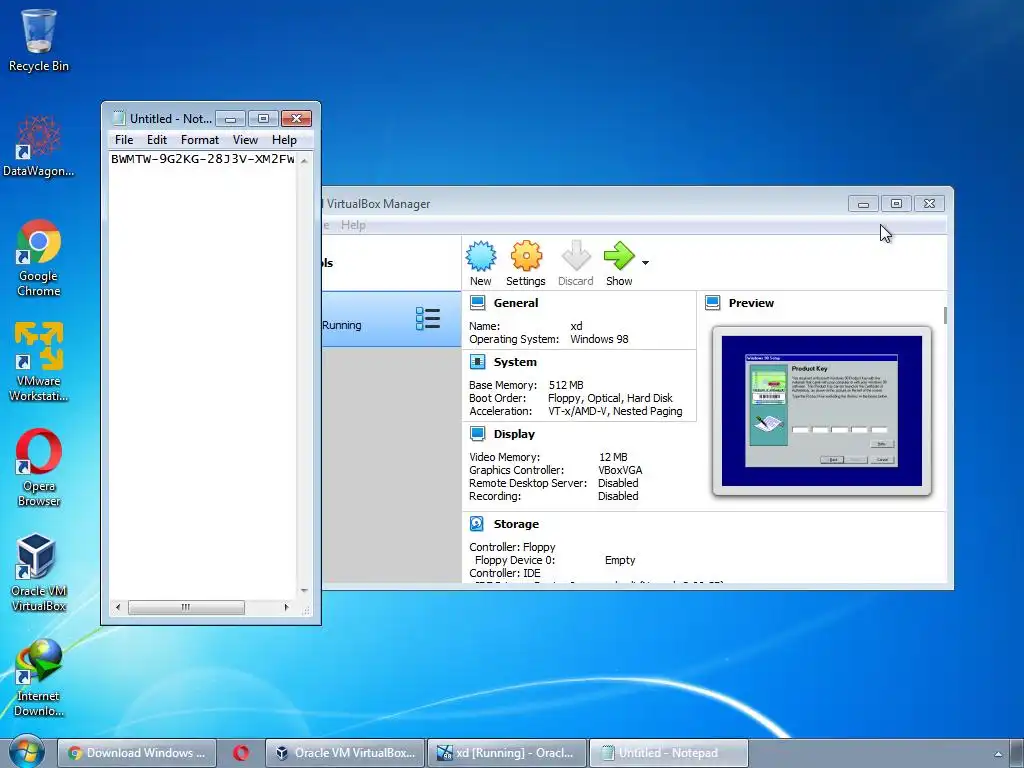Viewport: 1024px width, 768px height.
Task: Open the Internet Download Manager desktop shortcut
Action: (x=39, y=678)
